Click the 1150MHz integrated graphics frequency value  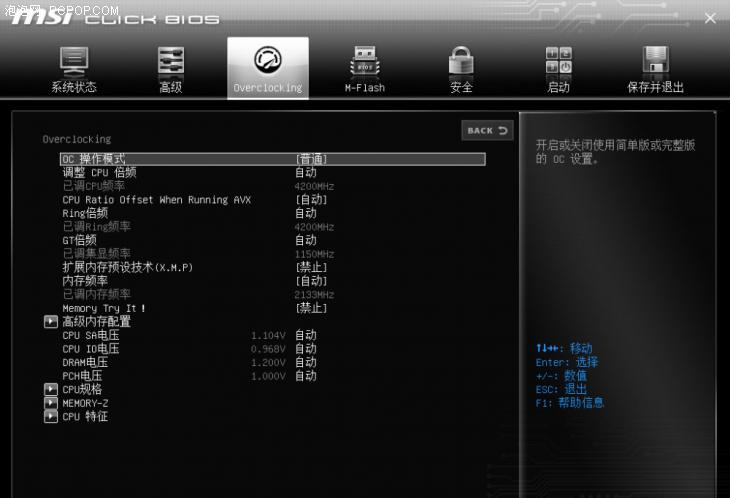pyautogui.click(x=314, y=254)
